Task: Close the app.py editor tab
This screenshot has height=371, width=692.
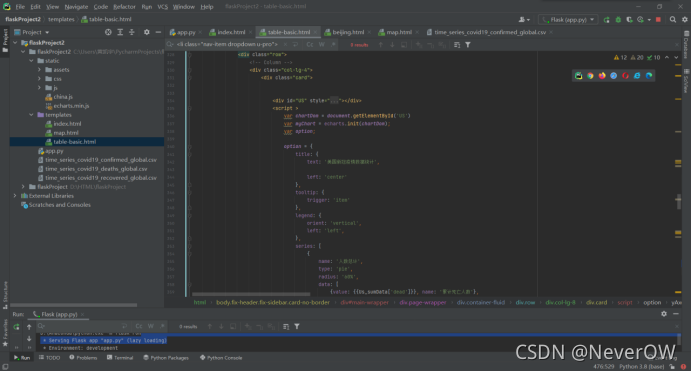Action: pos(200,32)
